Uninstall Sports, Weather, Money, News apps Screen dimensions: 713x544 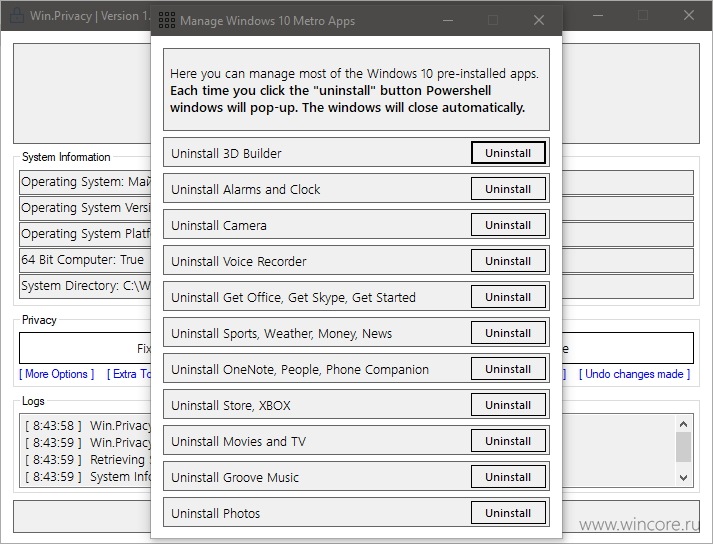[508, 332]
